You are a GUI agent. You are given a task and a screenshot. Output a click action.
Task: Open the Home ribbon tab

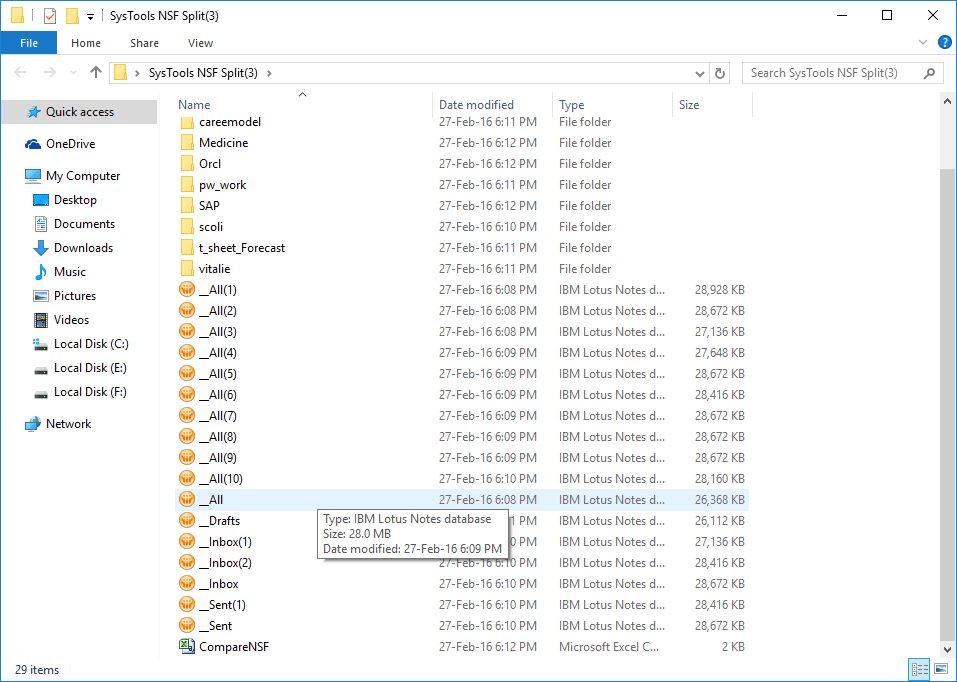(x=85, y=43)
